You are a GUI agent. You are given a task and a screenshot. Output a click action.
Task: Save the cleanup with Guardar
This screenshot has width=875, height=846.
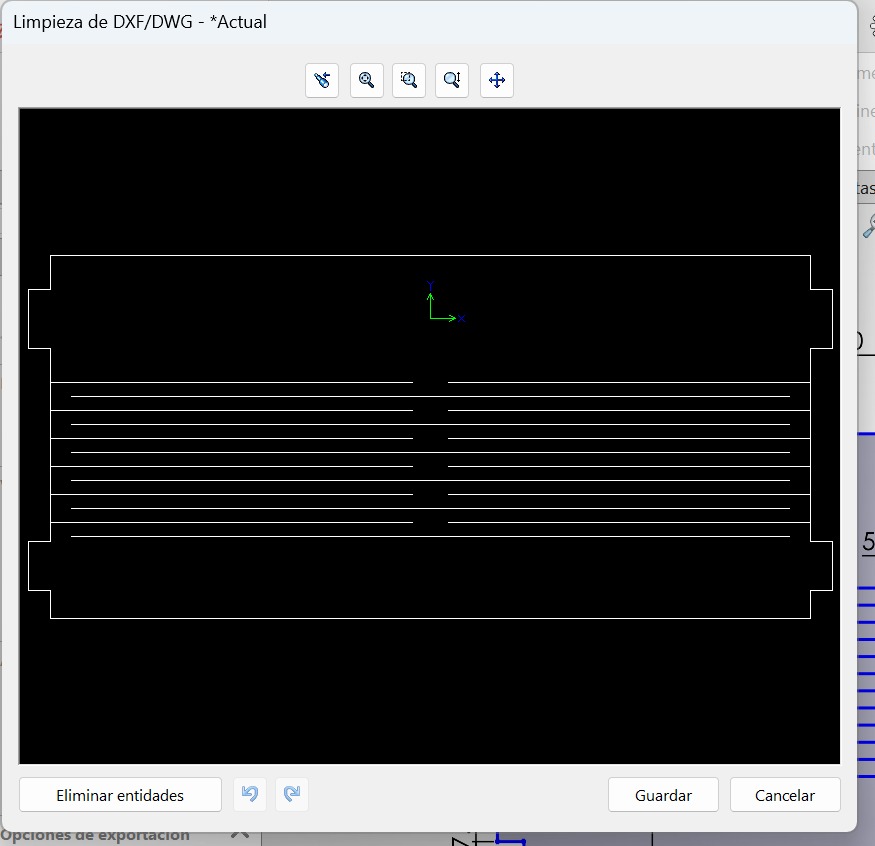pos(663,794)
